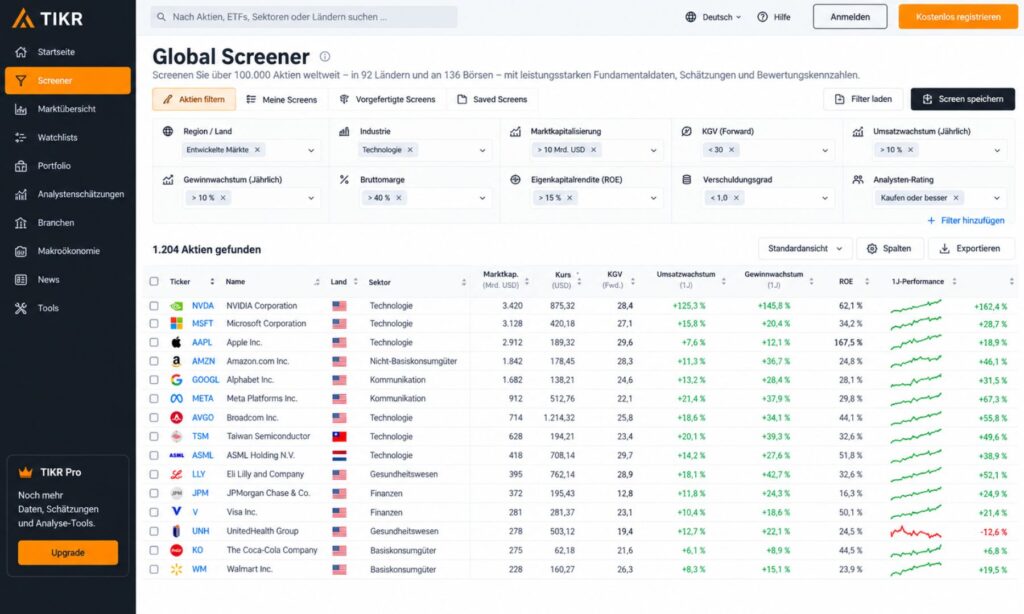Image resolution: width=1024 pixels, height=614 pixels.
Task: Click the Spalten gear button
Action: 889,249
